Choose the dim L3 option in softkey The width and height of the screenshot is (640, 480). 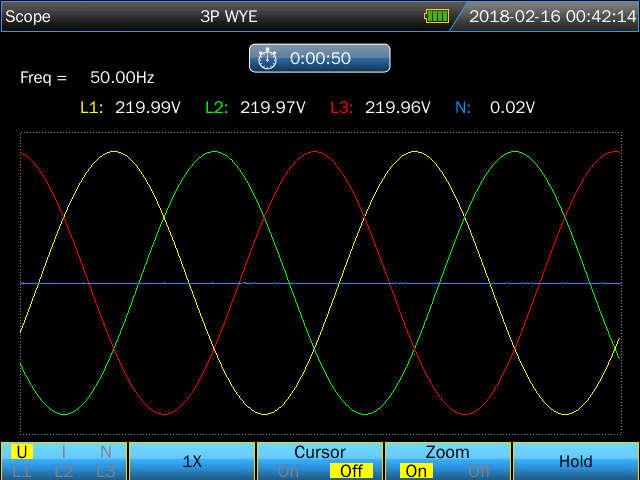click(x=106, y=472)
